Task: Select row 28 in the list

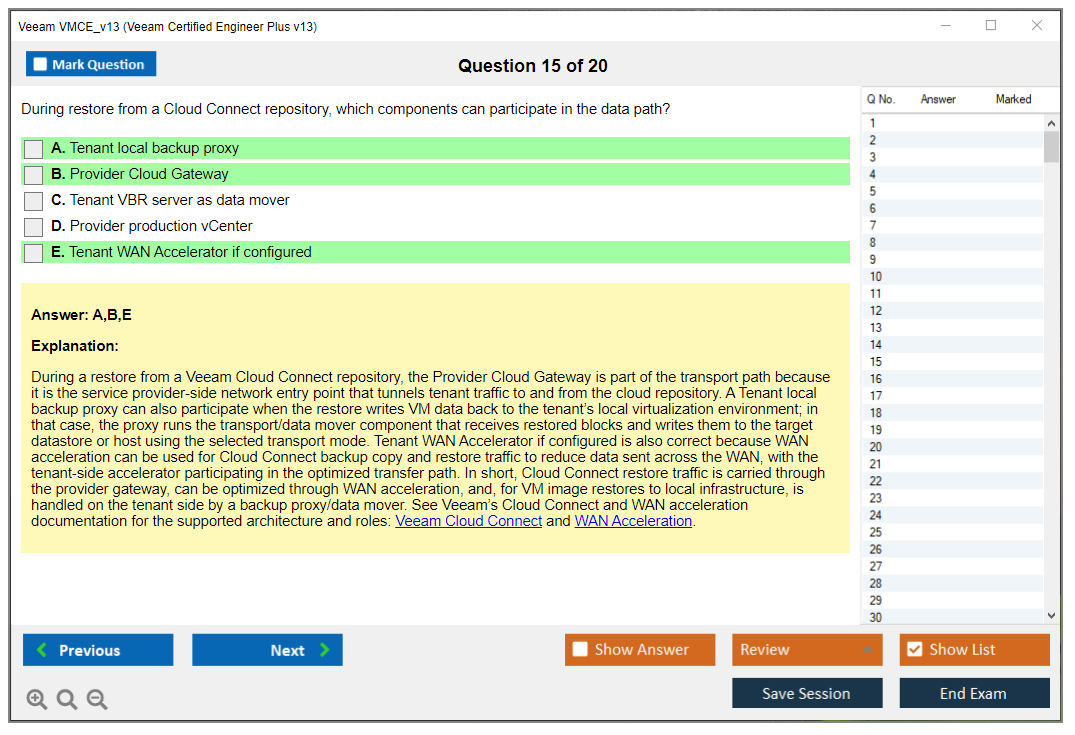Action: point(952,583)
